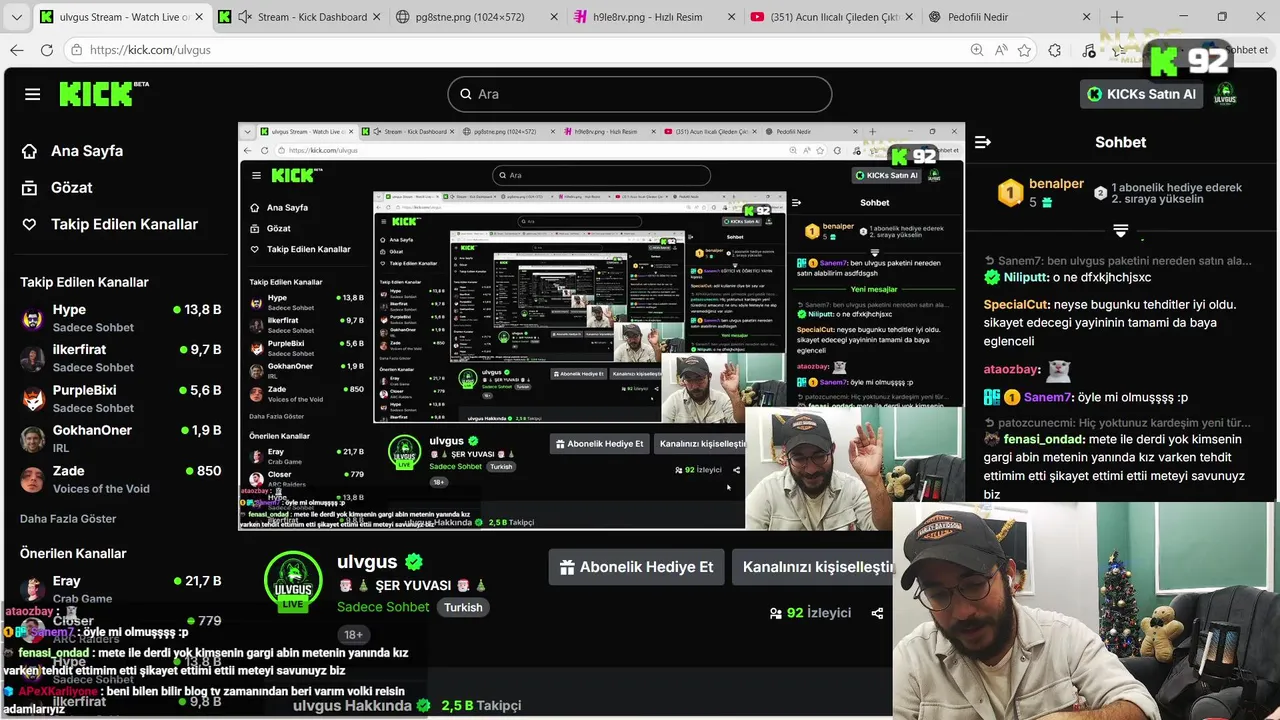This screenshot has width=1280, height=720.
Task: Add page to favorites with star icon
Action: [1025, 50]
